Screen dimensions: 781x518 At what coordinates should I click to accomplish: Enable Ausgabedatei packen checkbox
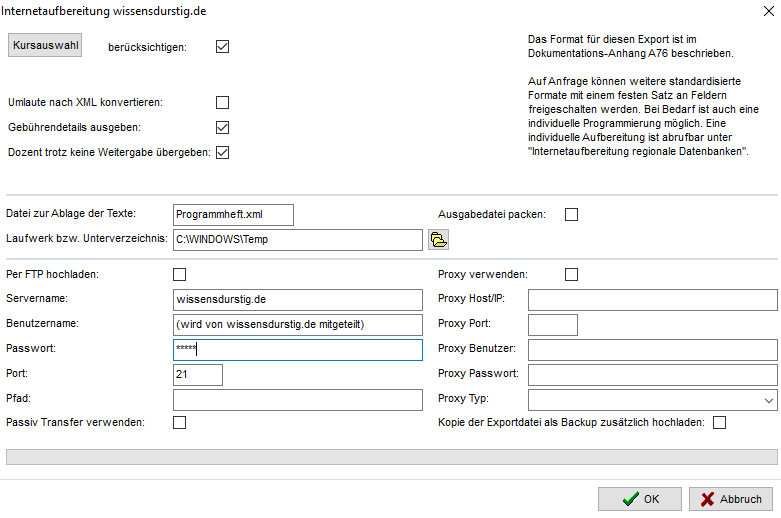571,215
